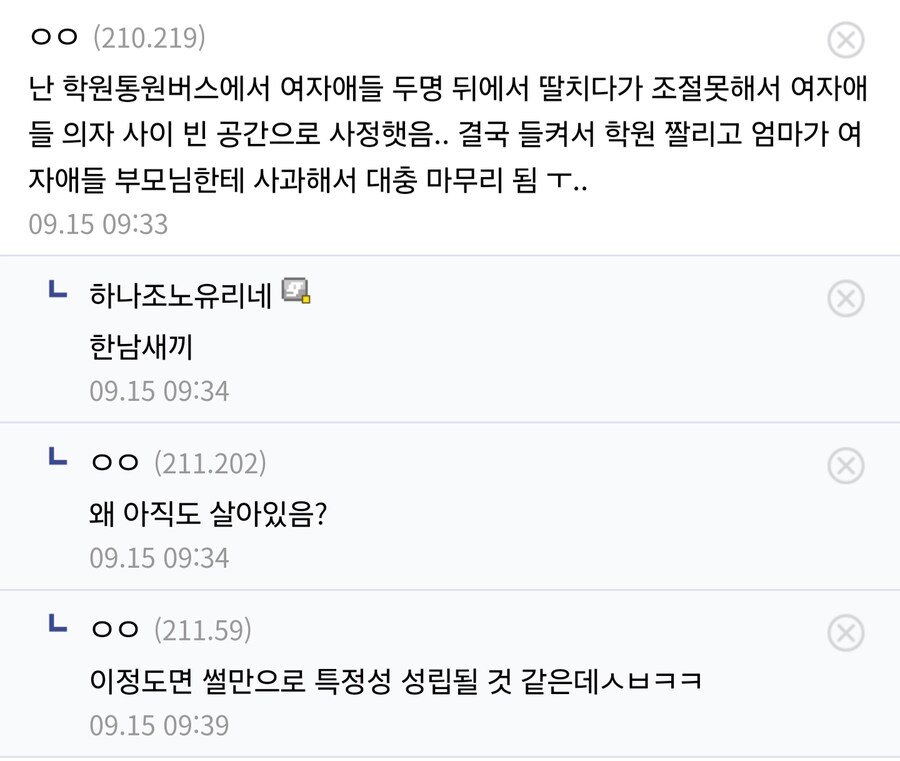Click the delete icon on the main comment
The height and width of the screenshot is (761, 900).
(846, 38)
